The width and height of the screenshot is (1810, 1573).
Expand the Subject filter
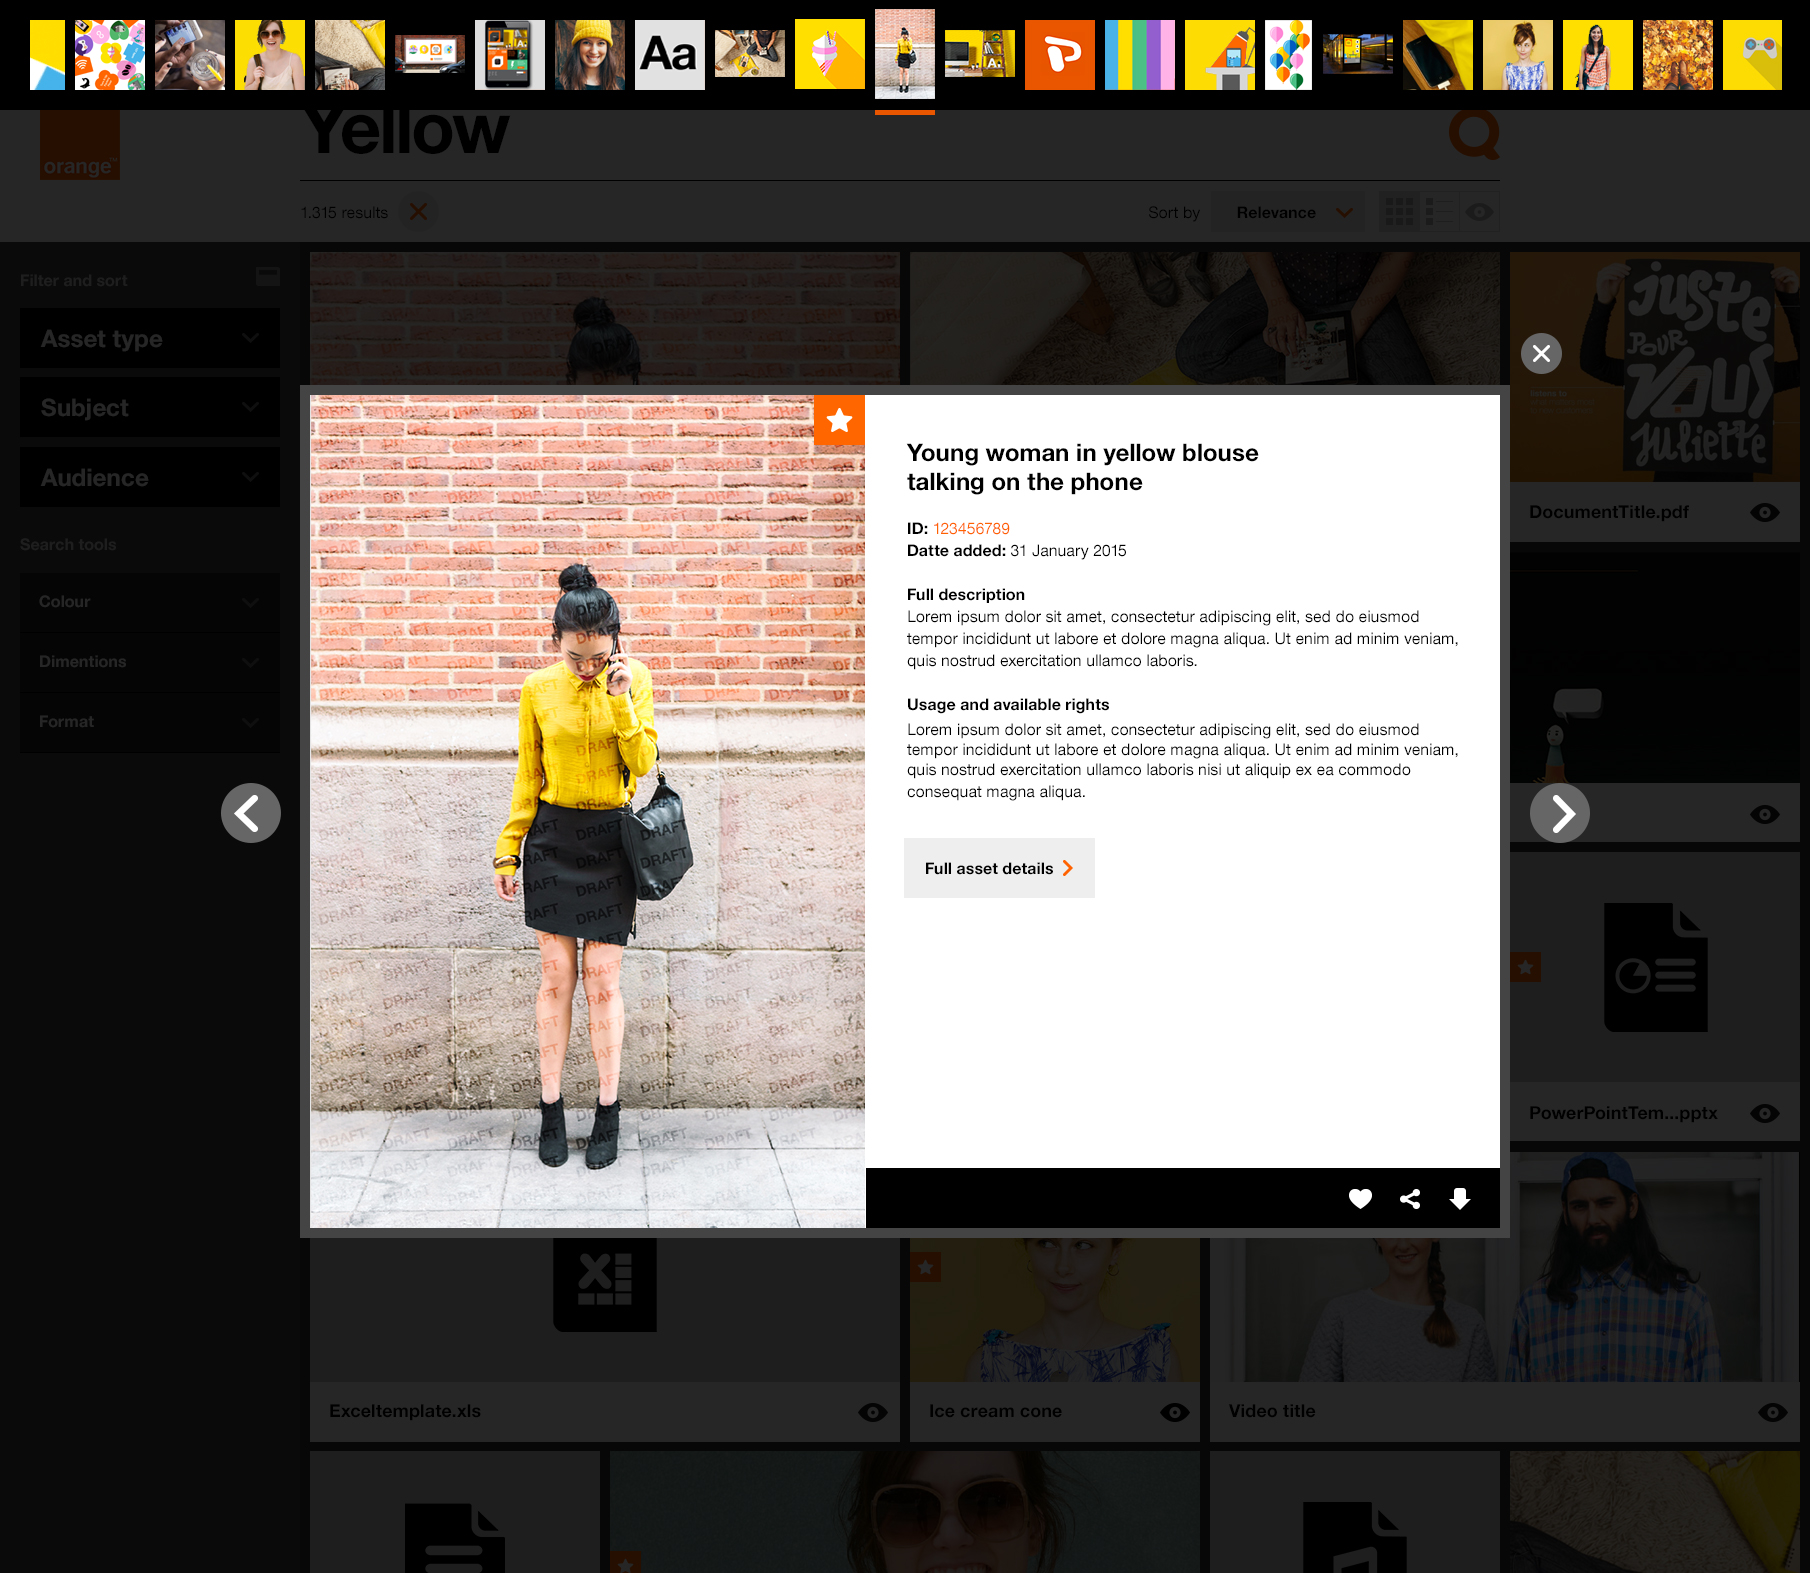click(x=150, y=408)
